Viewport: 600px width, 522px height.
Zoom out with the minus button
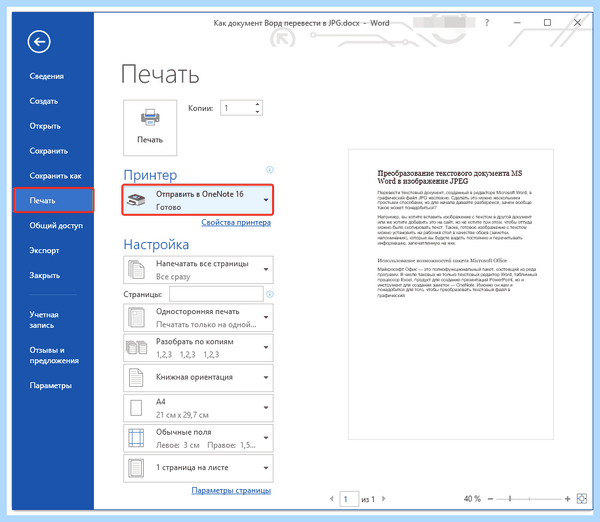point(490,499)
